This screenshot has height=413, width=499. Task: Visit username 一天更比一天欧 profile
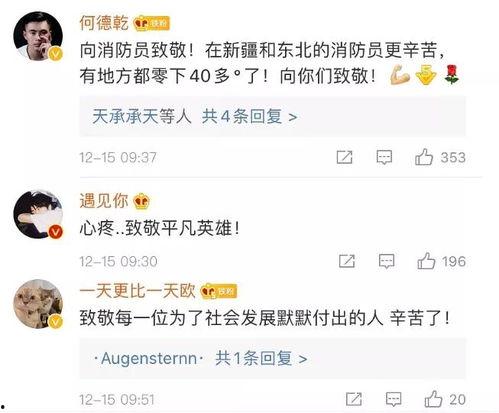137,291
